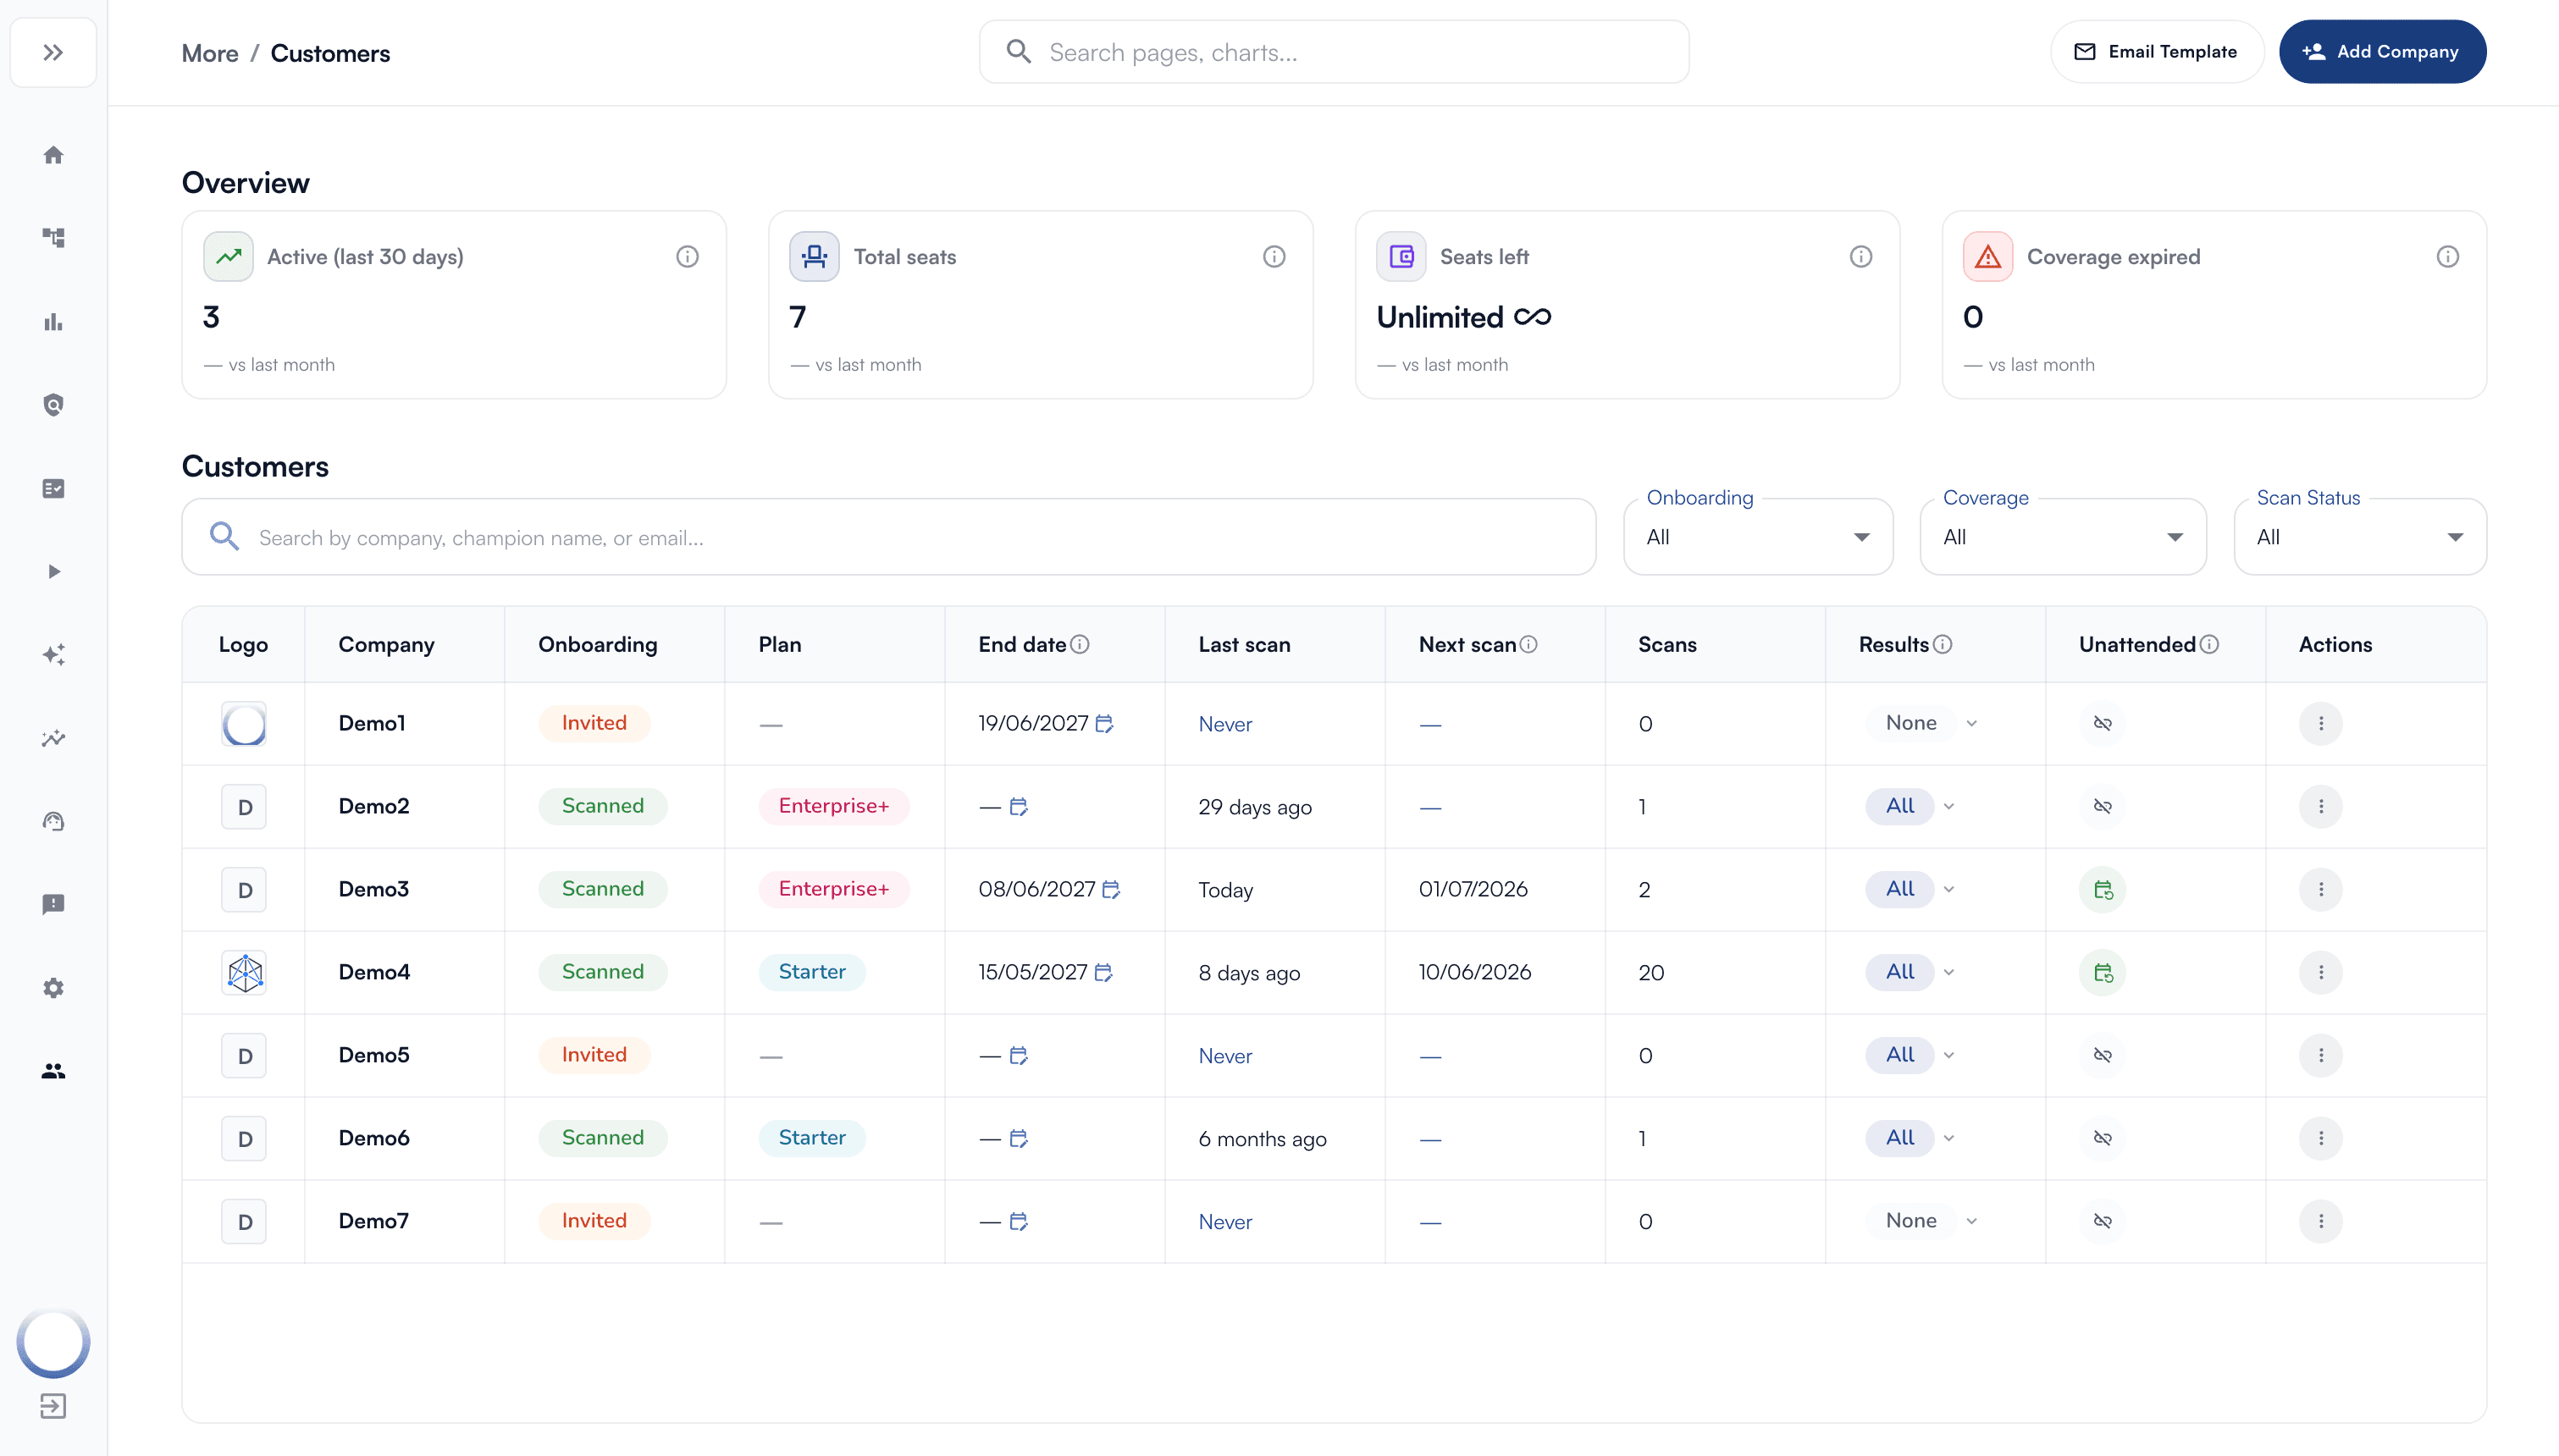This screenshot has width=2559, height=1456.
Task: Click Never last scan link for Demo5
Action: pyautogui.click(x=1225, y=1056)
